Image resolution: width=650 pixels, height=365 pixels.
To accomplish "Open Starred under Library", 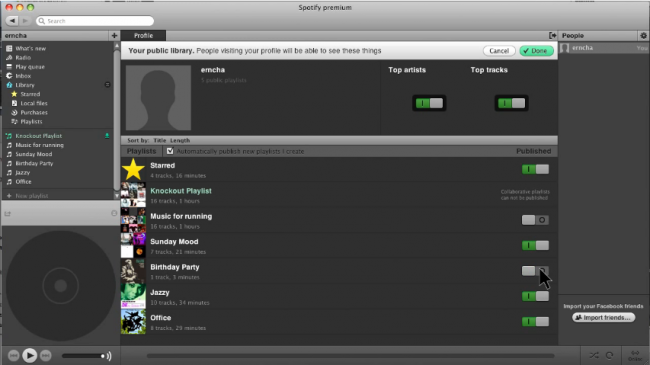I will click(x=30, y=94).
